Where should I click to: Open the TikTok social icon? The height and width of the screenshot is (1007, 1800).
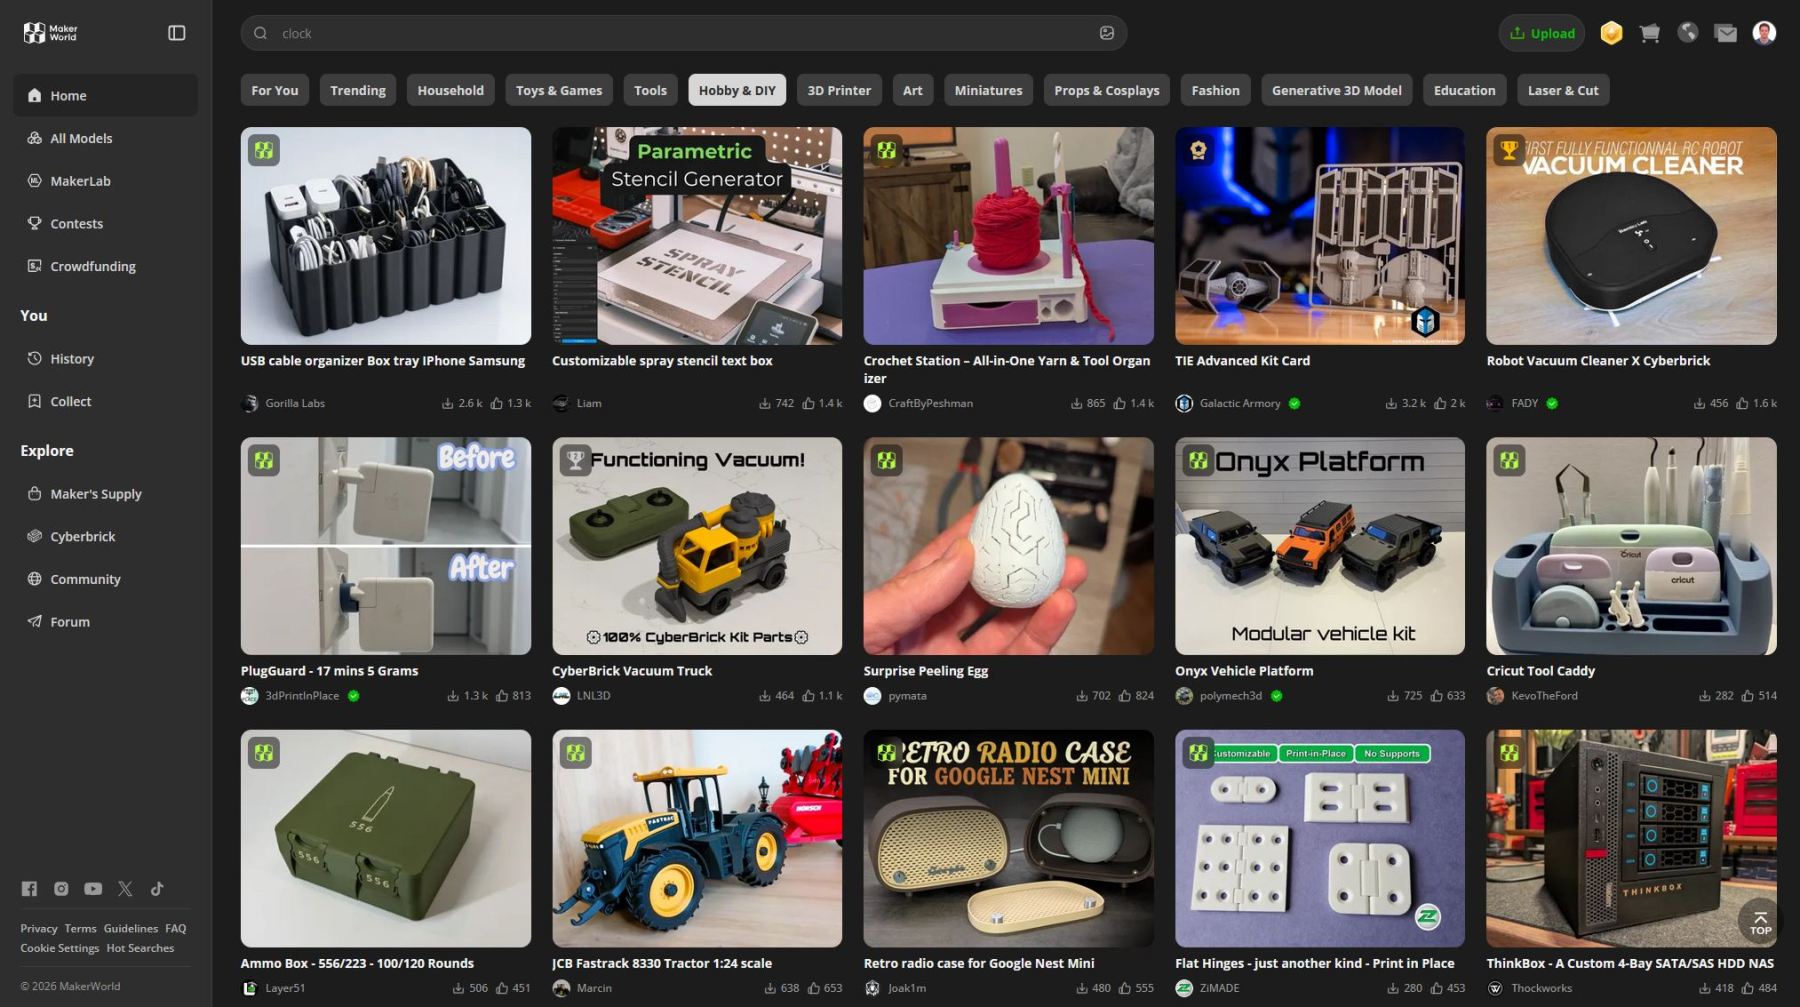(157, 888)
